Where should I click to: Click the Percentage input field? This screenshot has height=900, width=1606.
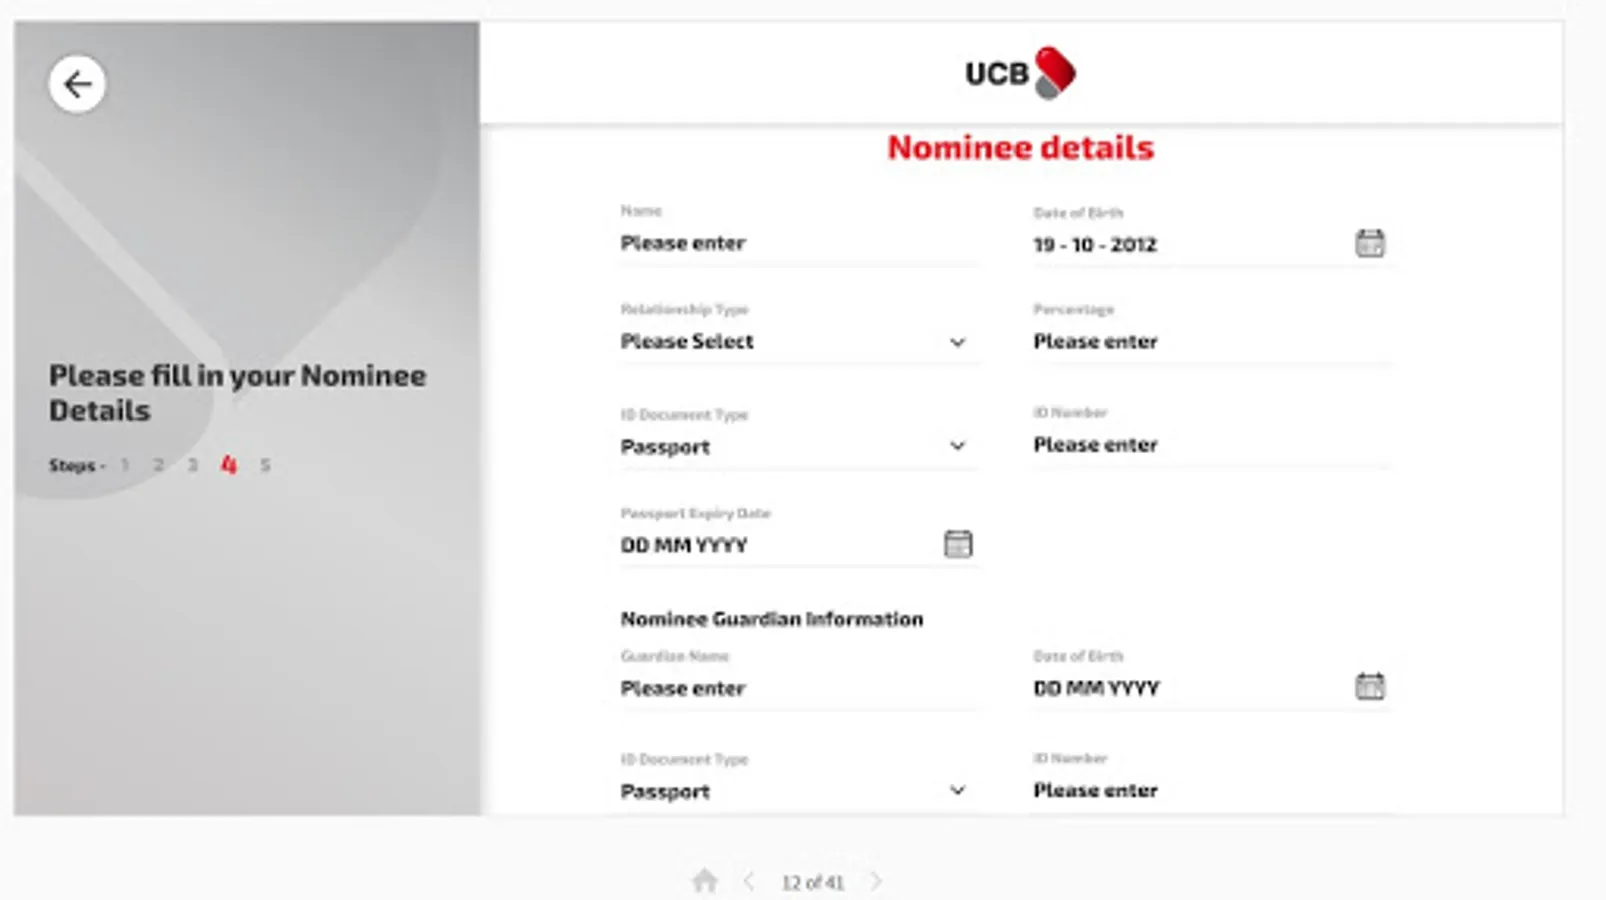(1210, 342)
